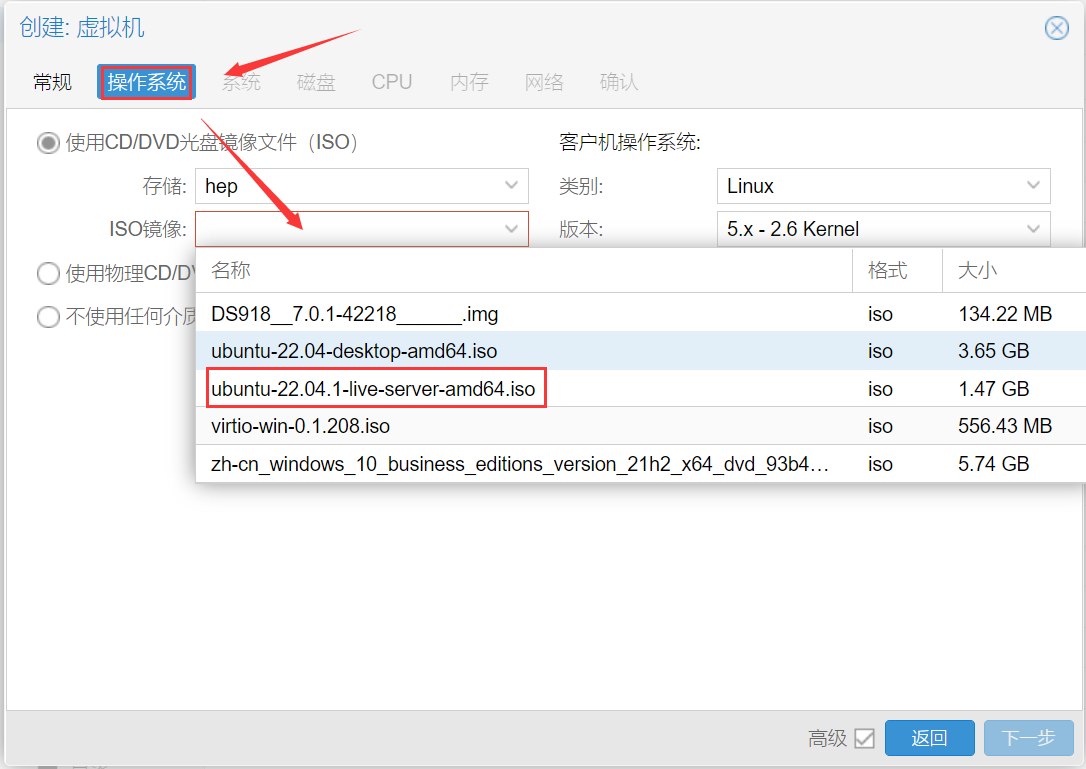Click size cell 556.43 MB

click(1005, 425)
